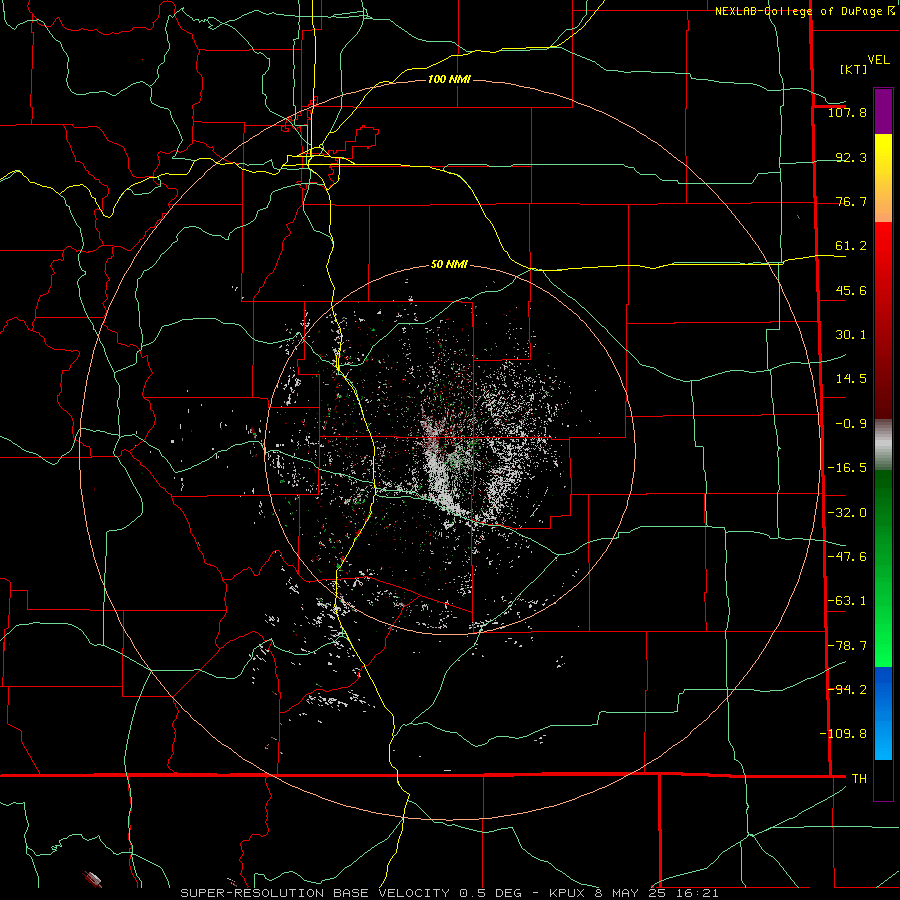900x900 pixels.
Task: Select the 45.6 velocity scale value
Action: coord(851,290)
